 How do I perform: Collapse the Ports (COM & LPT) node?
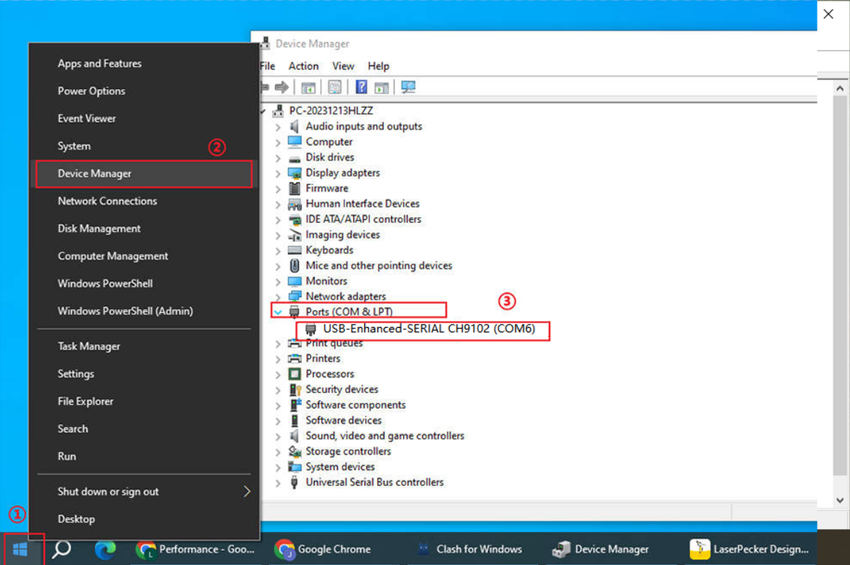[278, 312]
